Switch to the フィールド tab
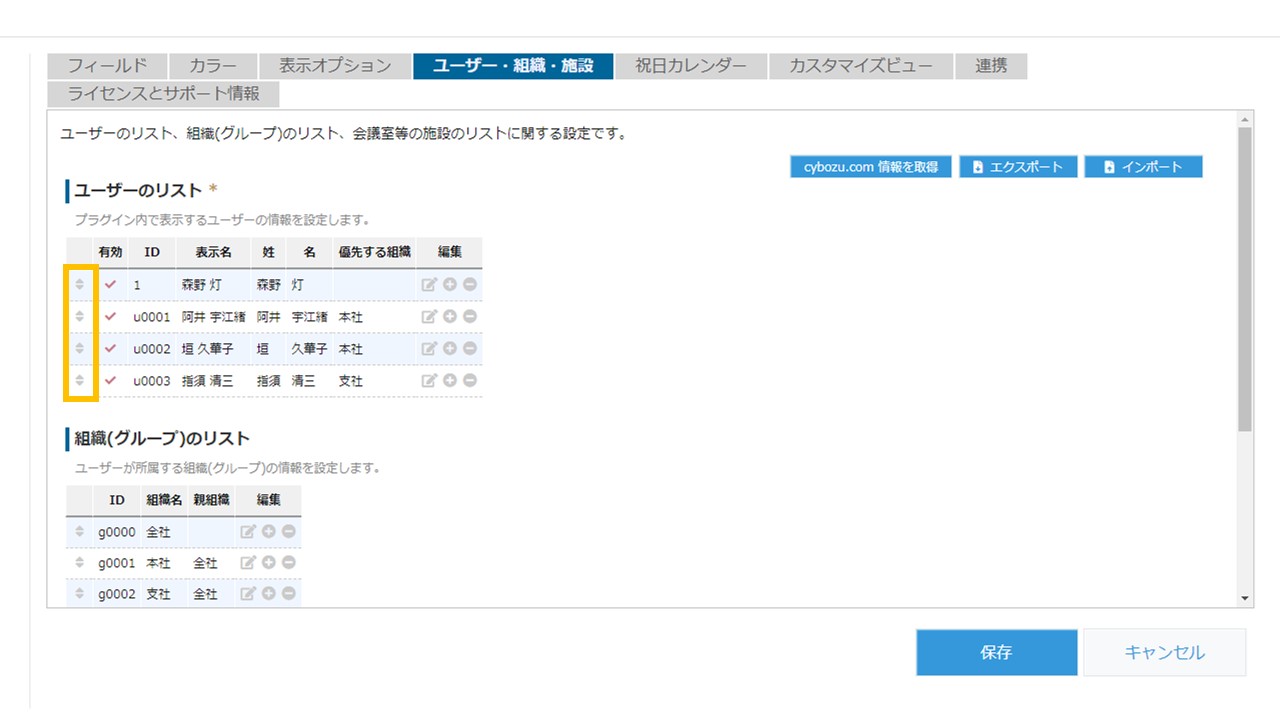This screenshot has width=1280, height=720. 107,66
